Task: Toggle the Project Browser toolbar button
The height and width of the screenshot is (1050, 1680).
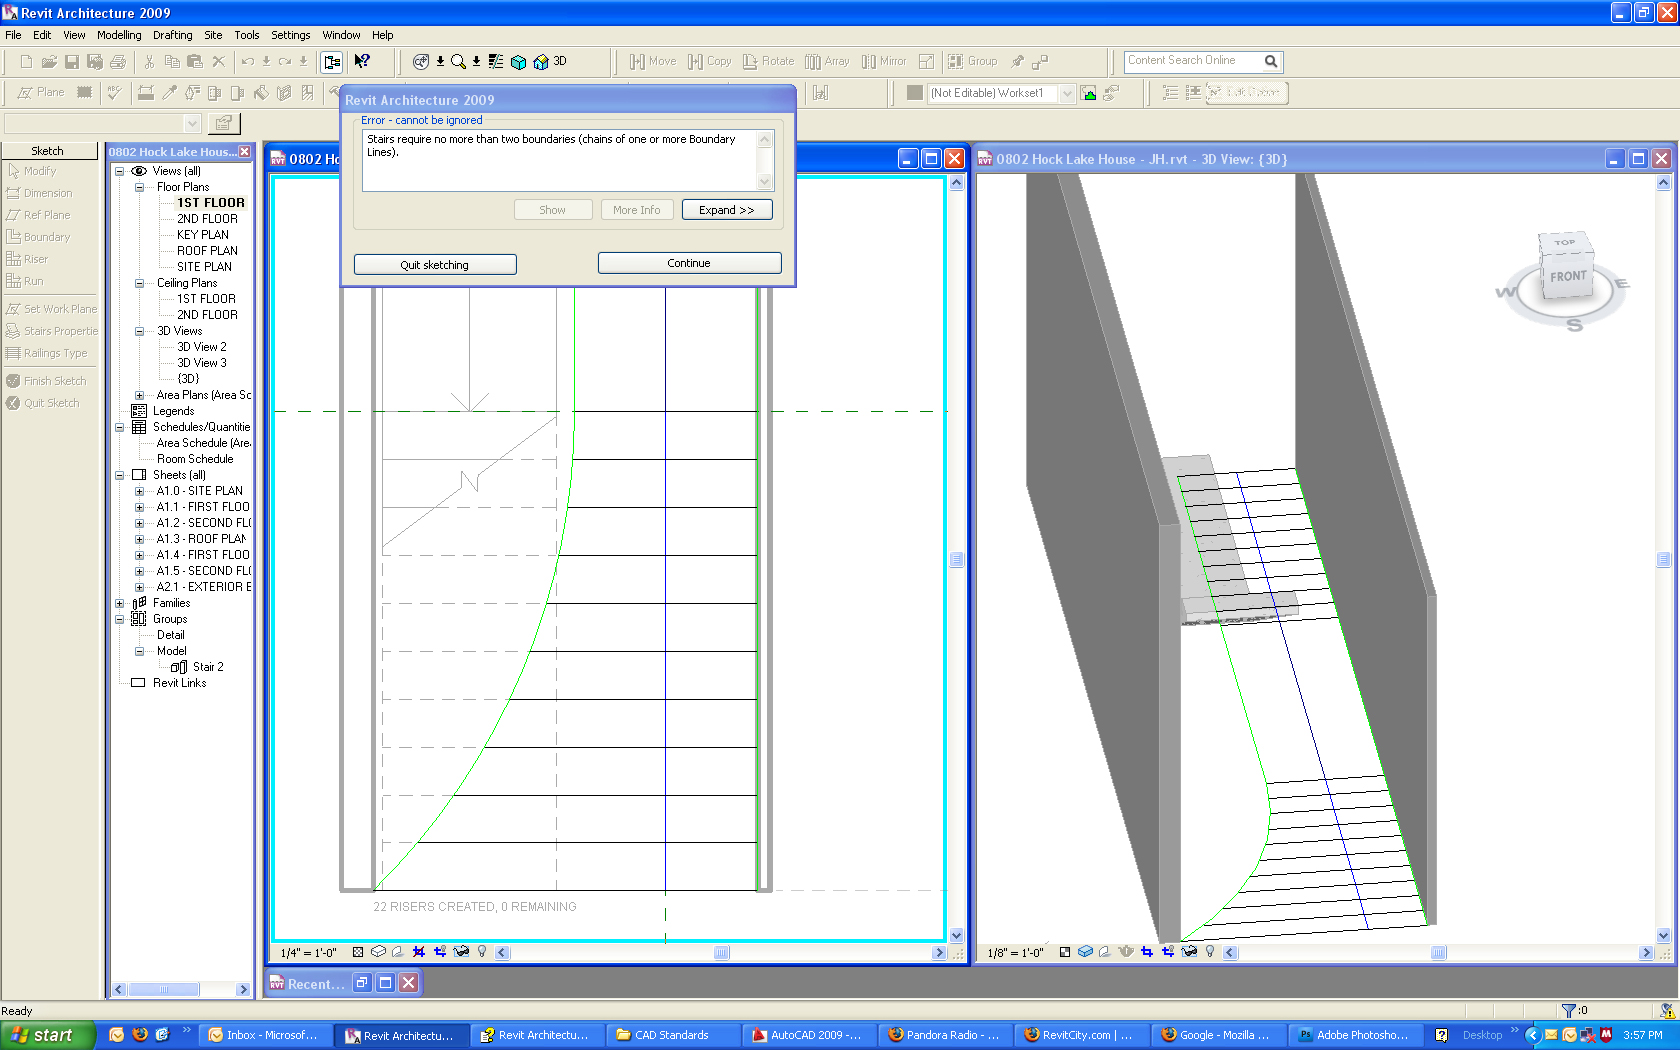Action: click(x=332, y=62)
